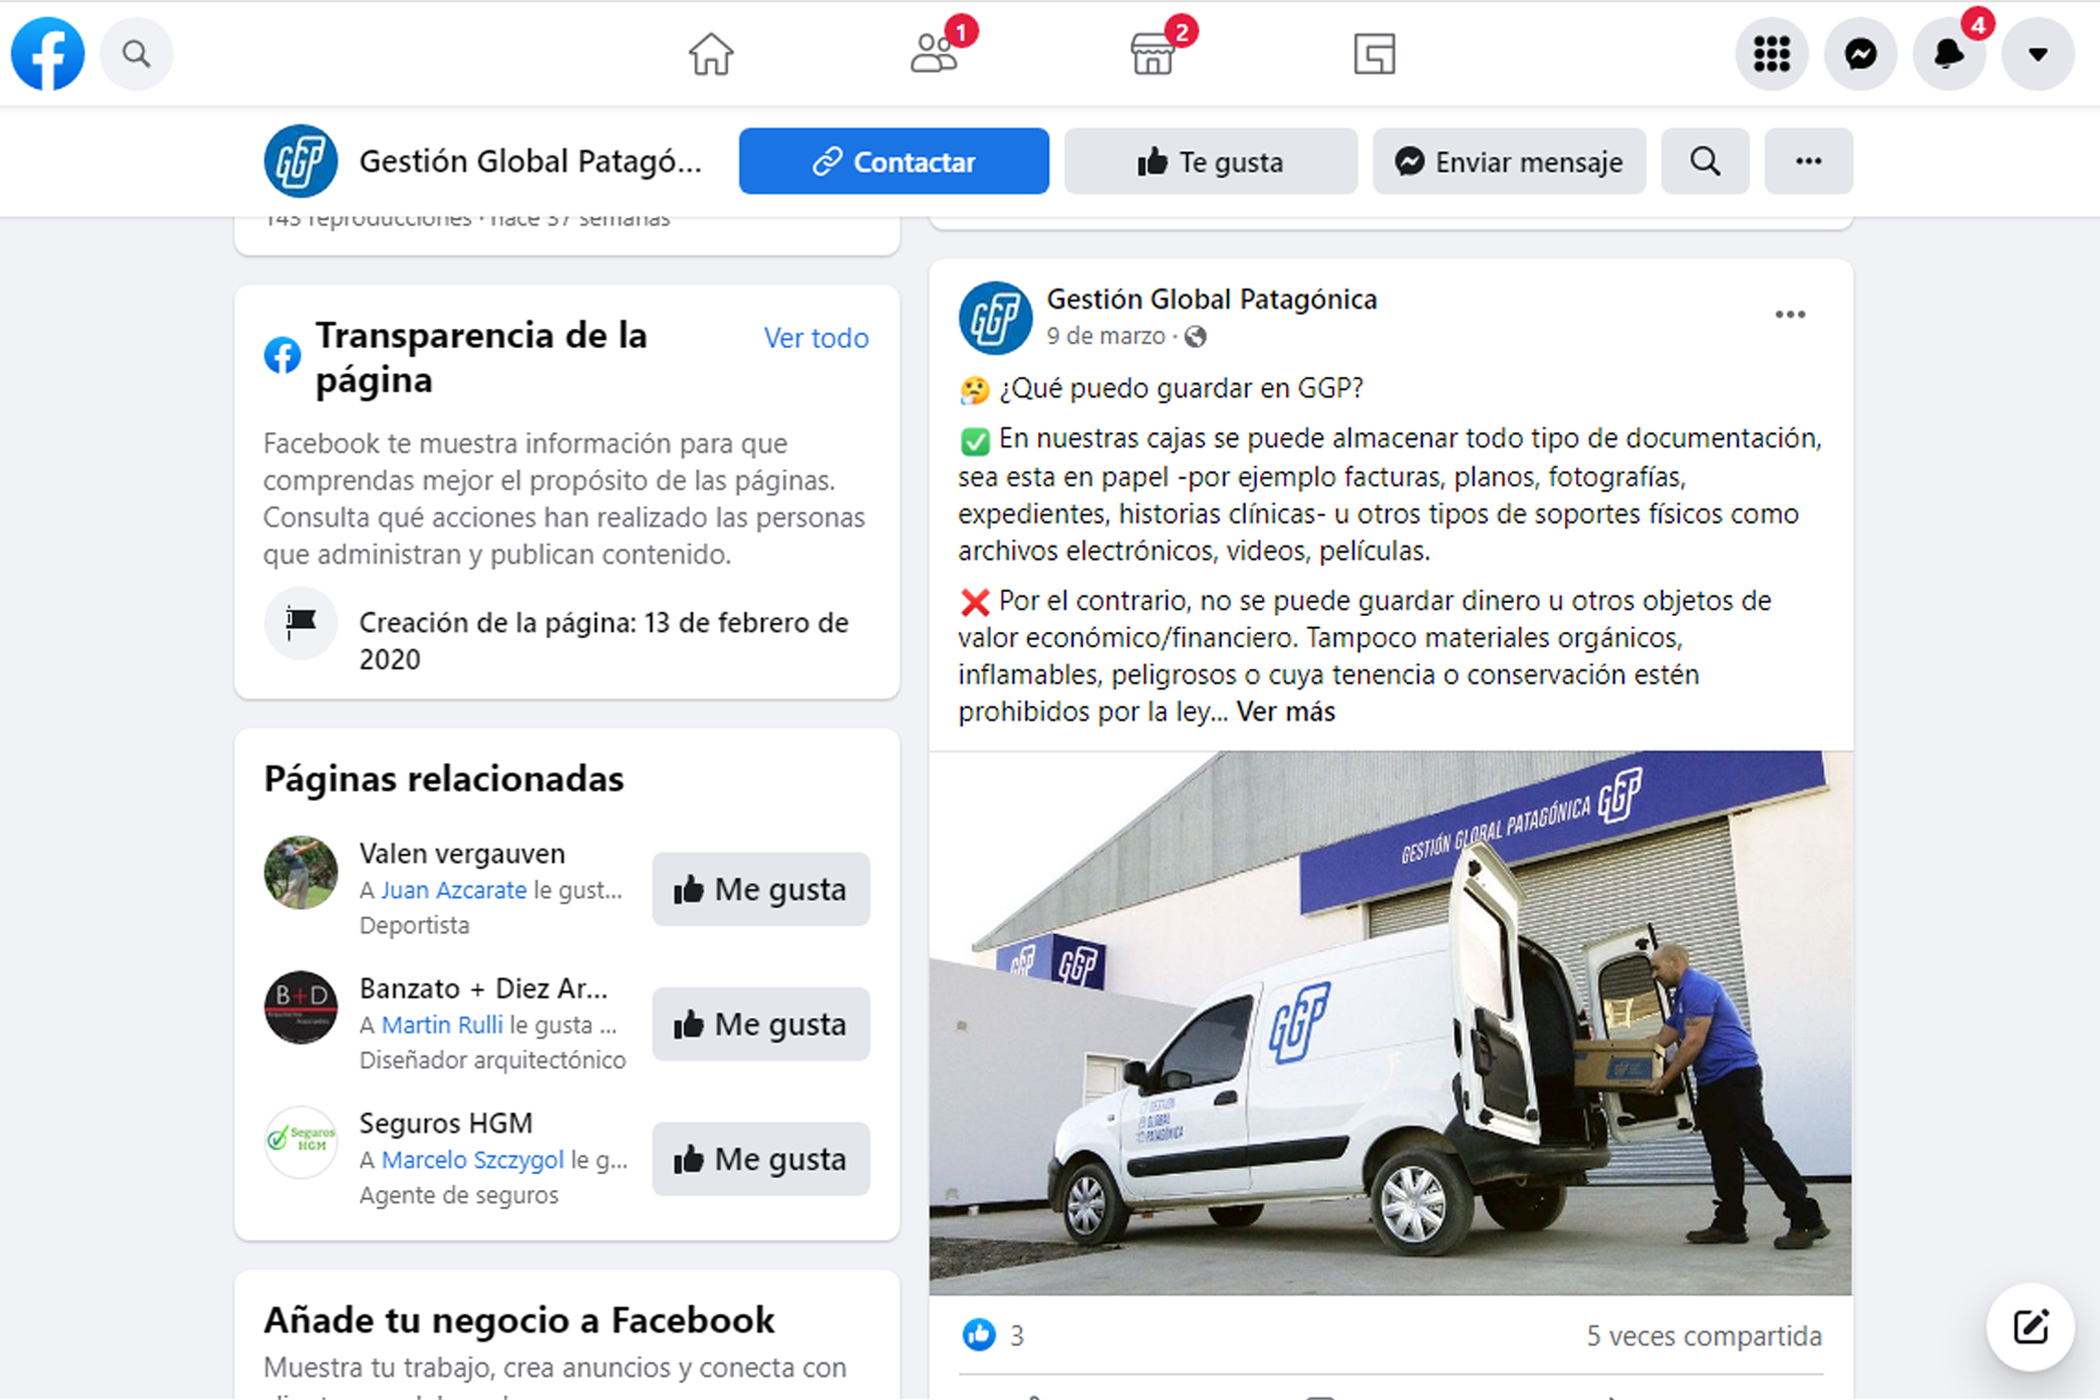
Task: Click the Facebook logo icon
Action: [x=47, y=53]
